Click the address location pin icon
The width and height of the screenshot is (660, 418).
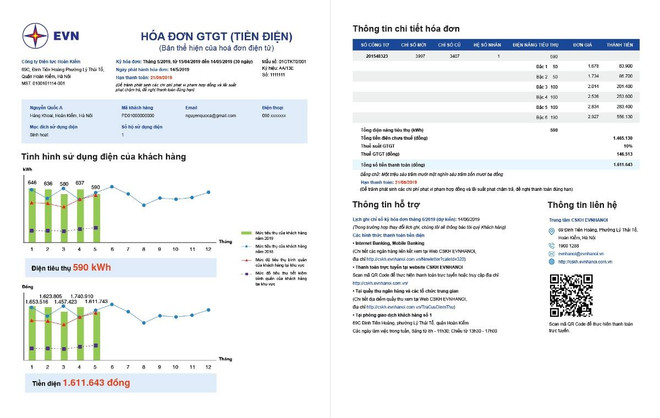(x=552, y=232)
